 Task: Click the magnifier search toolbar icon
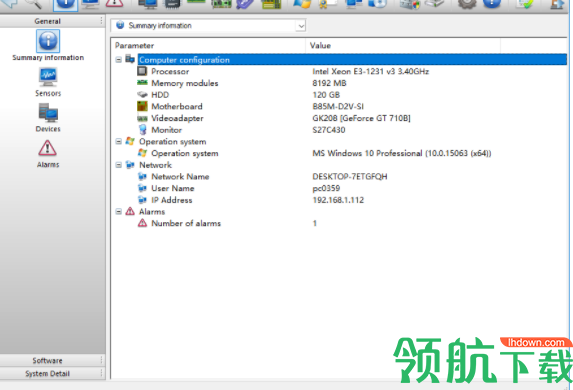(34, 4)
